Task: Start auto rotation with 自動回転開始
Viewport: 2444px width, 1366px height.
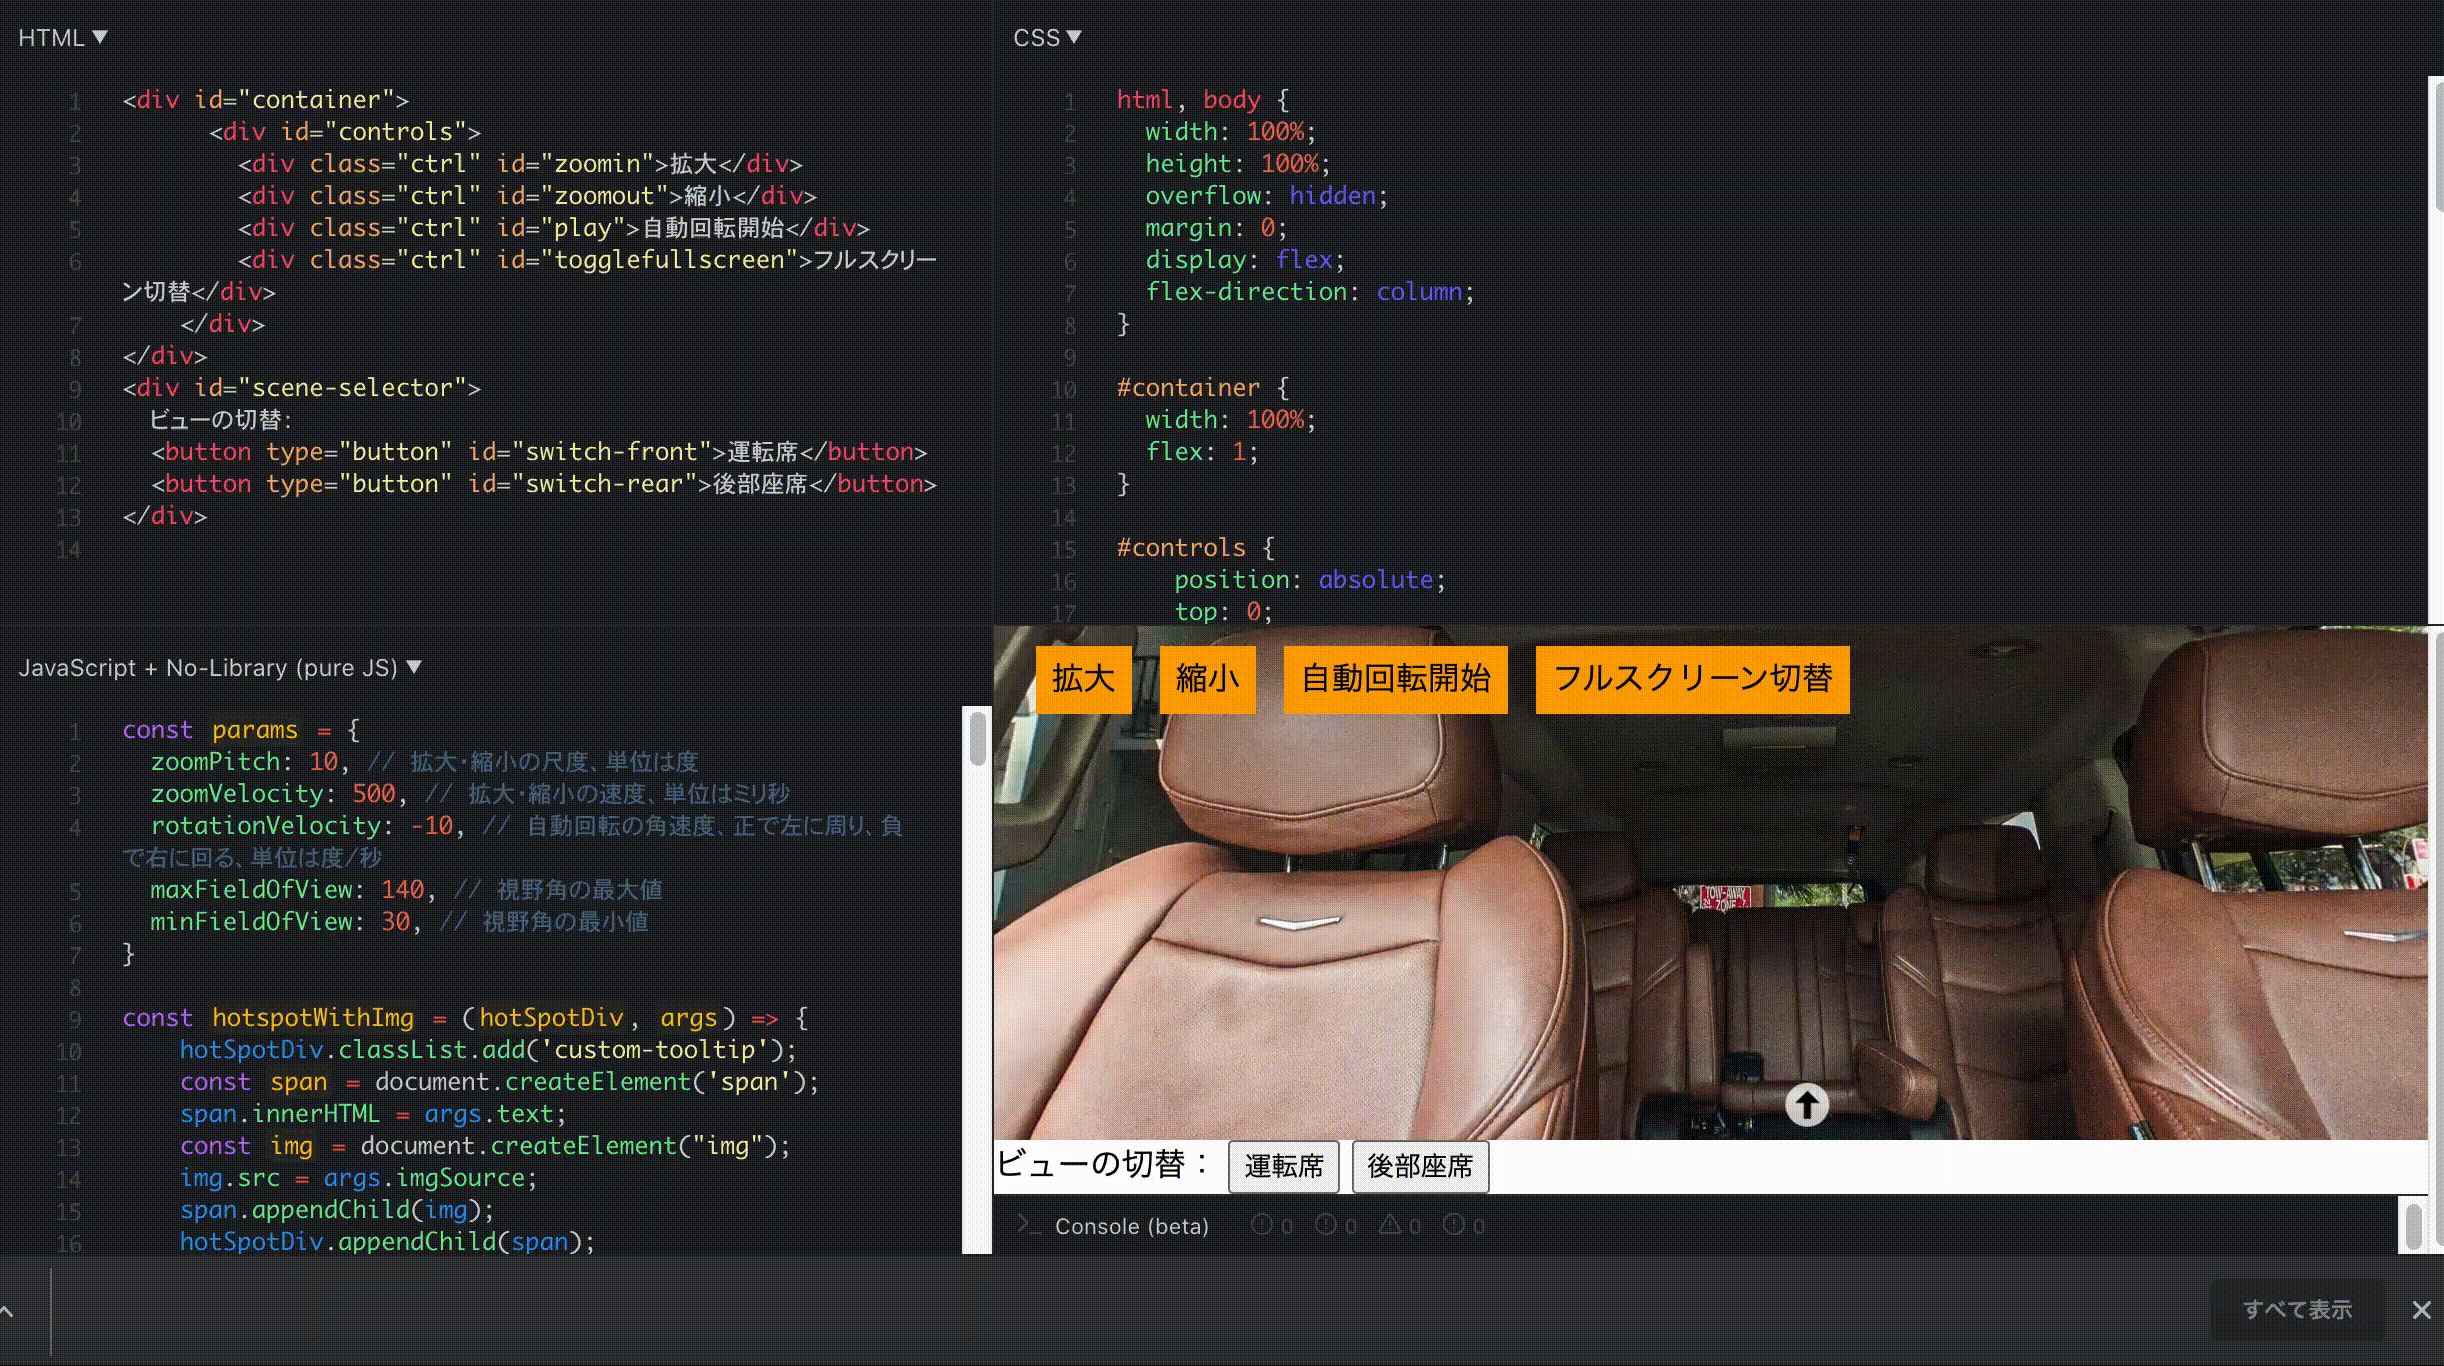Action: point(1395,679)
